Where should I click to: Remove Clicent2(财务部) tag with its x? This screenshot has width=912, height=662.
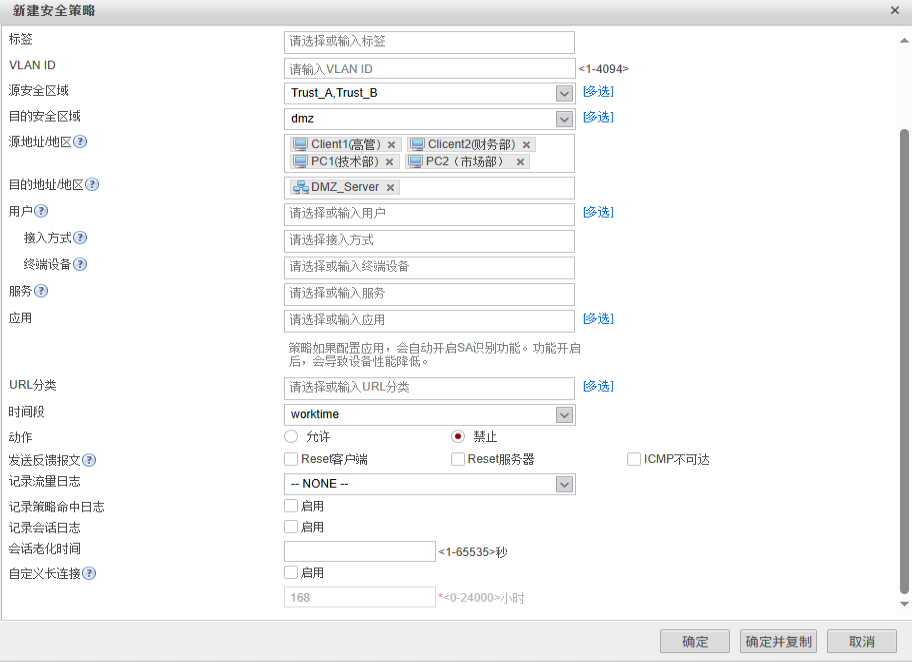(x=526, y=145)
